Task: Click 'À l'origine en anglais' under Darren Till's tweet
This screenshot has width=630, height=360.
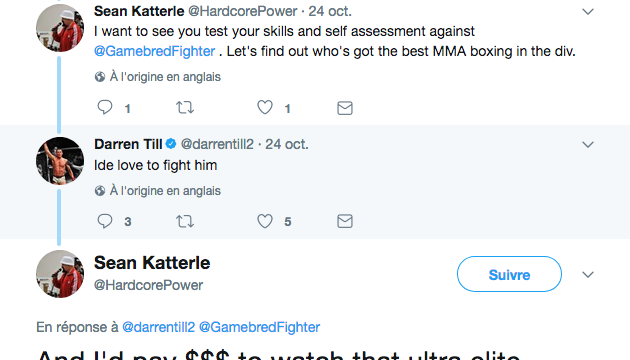Action: tap(165, 190)
